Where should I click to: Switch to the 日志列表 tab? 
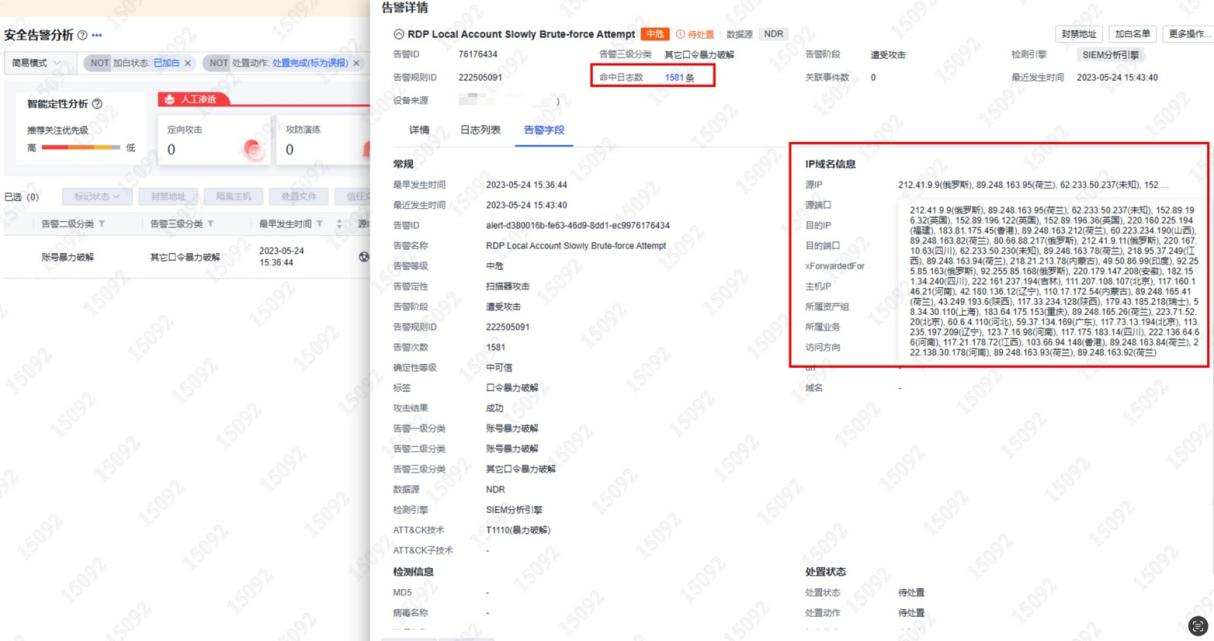[480, 130]
